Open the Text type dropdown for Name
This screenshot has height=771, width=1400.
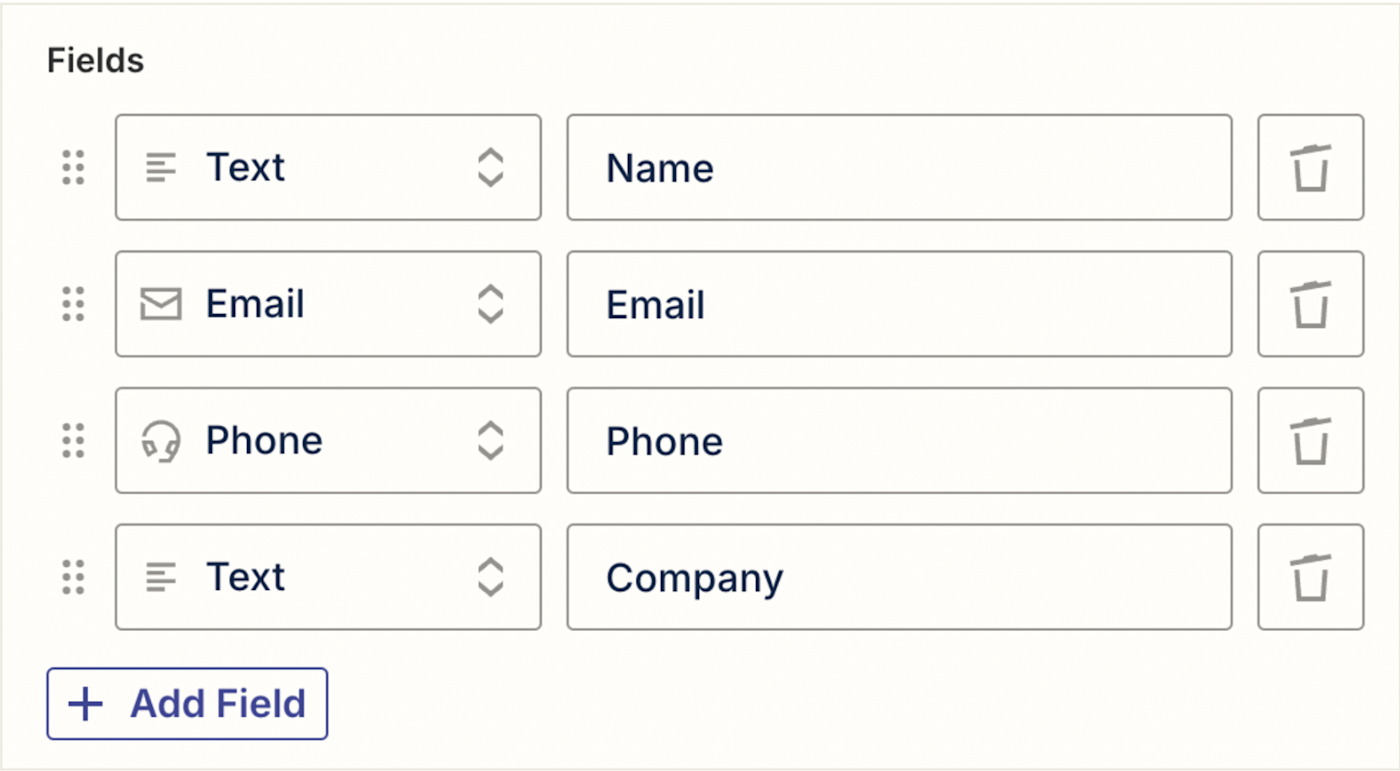tap(328, 167)
